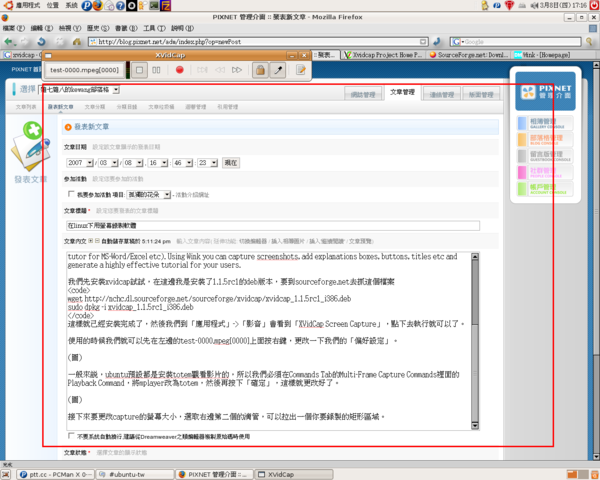The width and height of the screenshot is (600, 480).
Task: Open the Firefox home page icon
Action: pyautogui.click(x=77, y=41)
